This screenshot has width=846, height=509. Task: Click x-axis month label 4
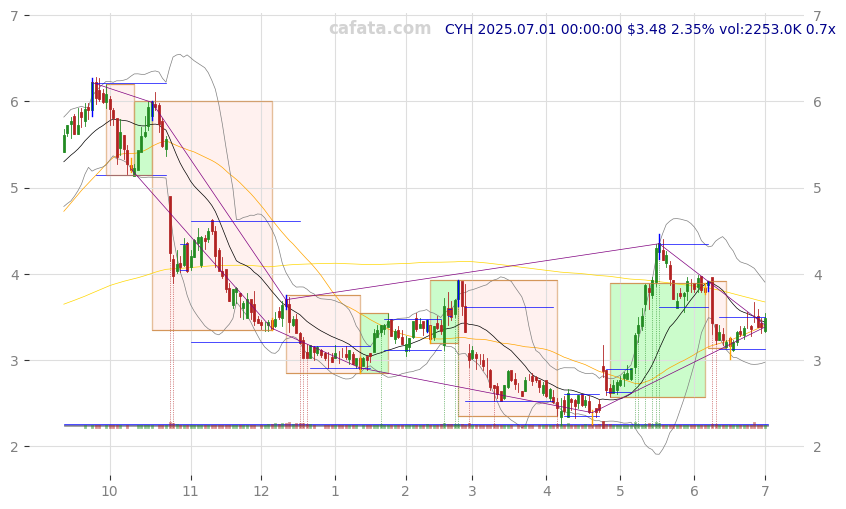547,491
